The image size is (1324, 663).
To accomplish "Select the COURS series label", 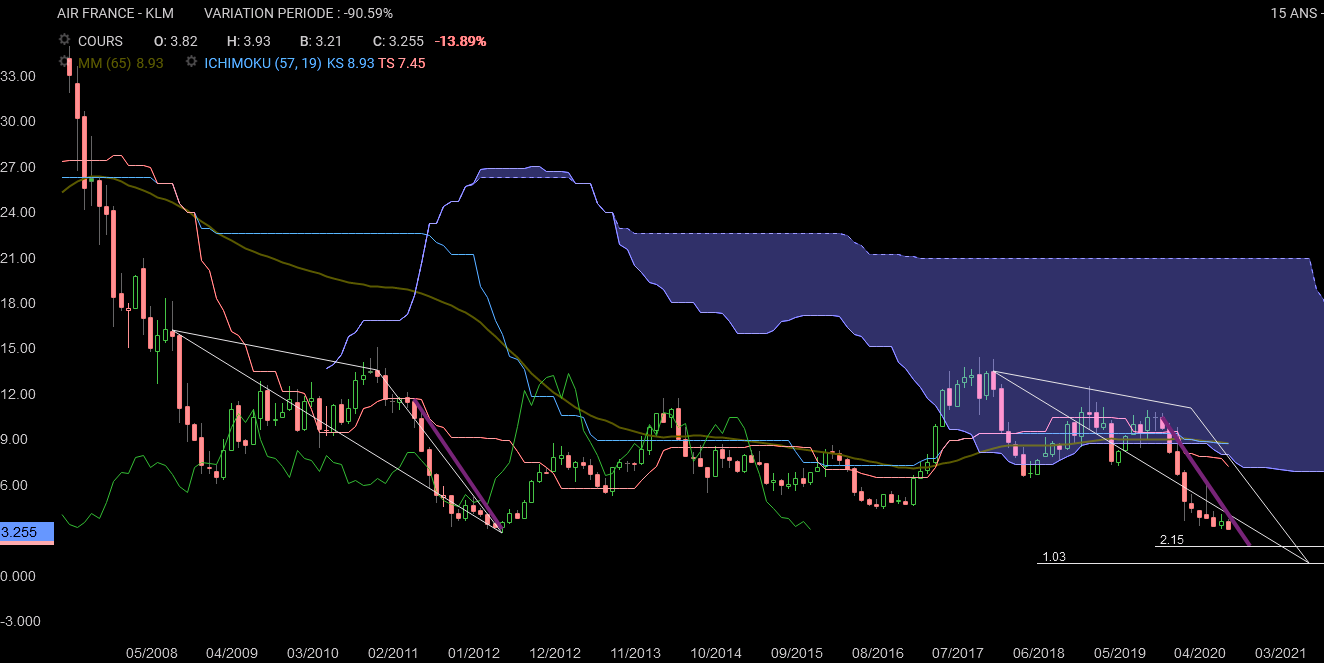I will pyautogui.click(x=100, y=41).
